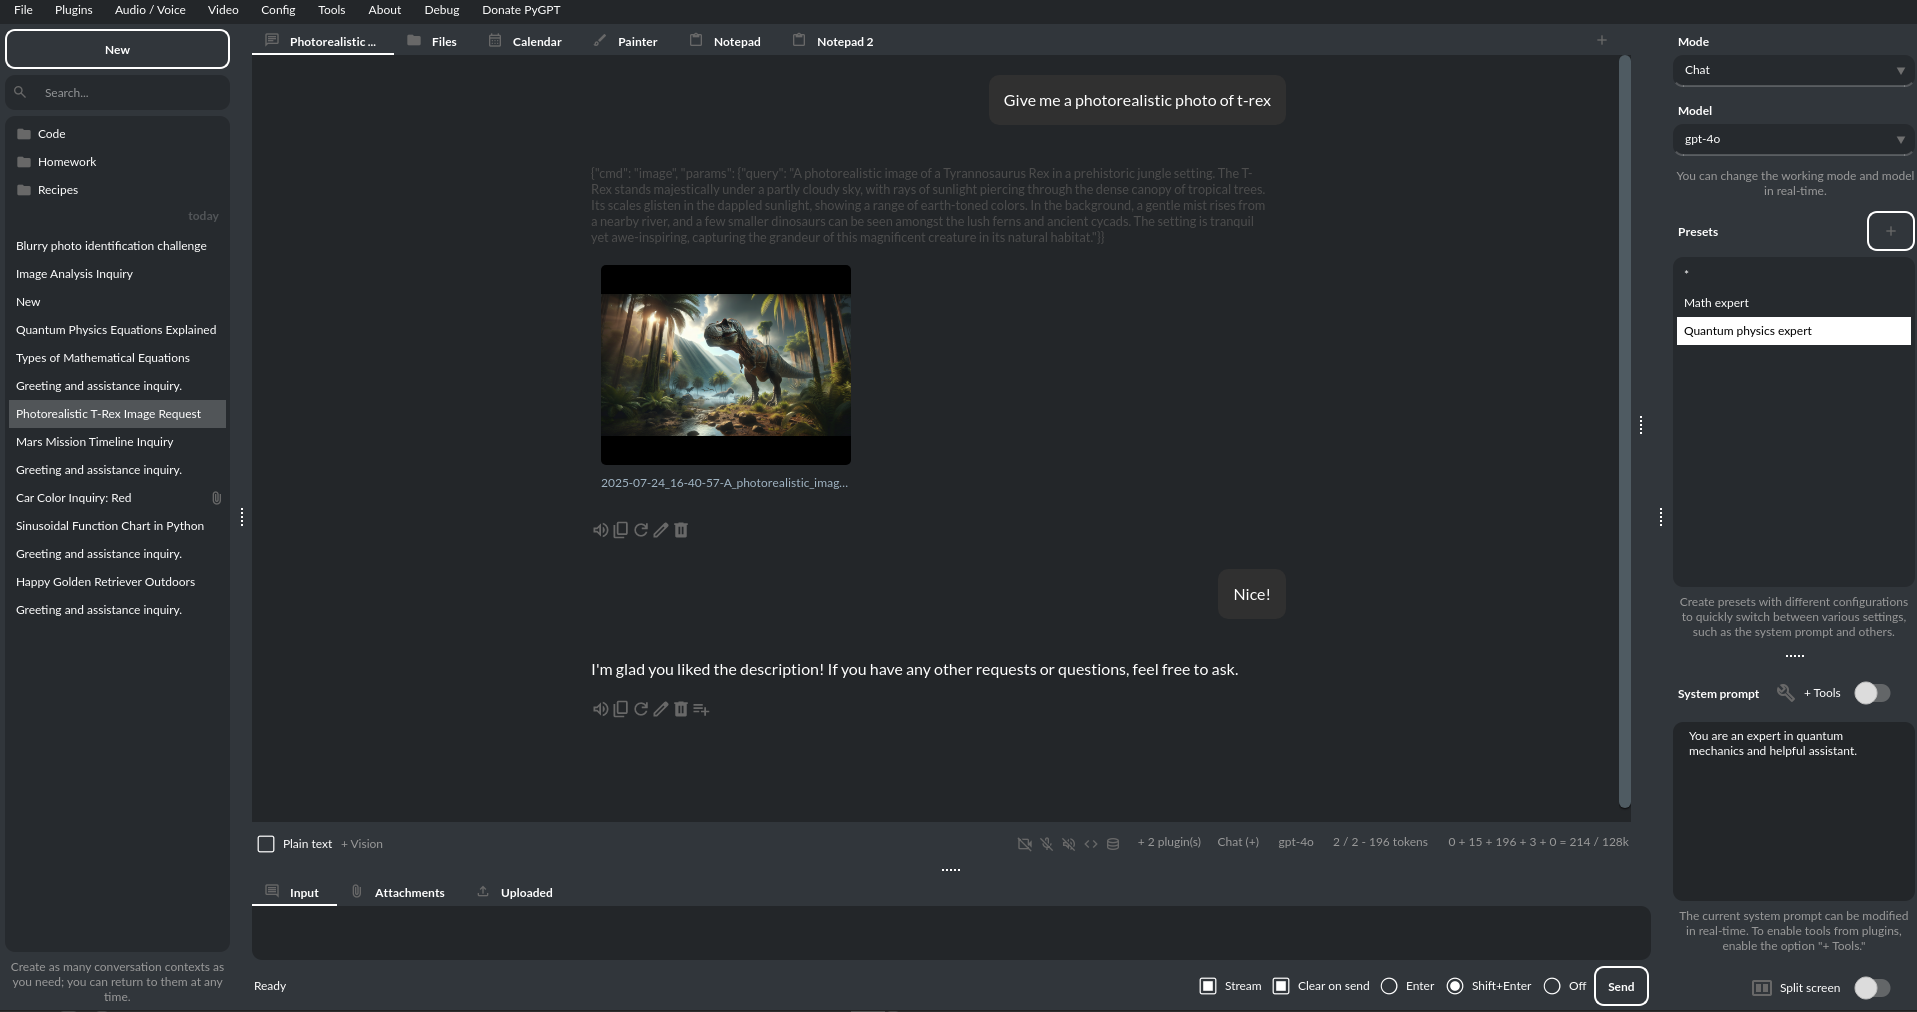Click the read-aloud speaker icon under T-Rex image
Viewport: 1917px width, 1012px height.
click(x=600, y=530)
